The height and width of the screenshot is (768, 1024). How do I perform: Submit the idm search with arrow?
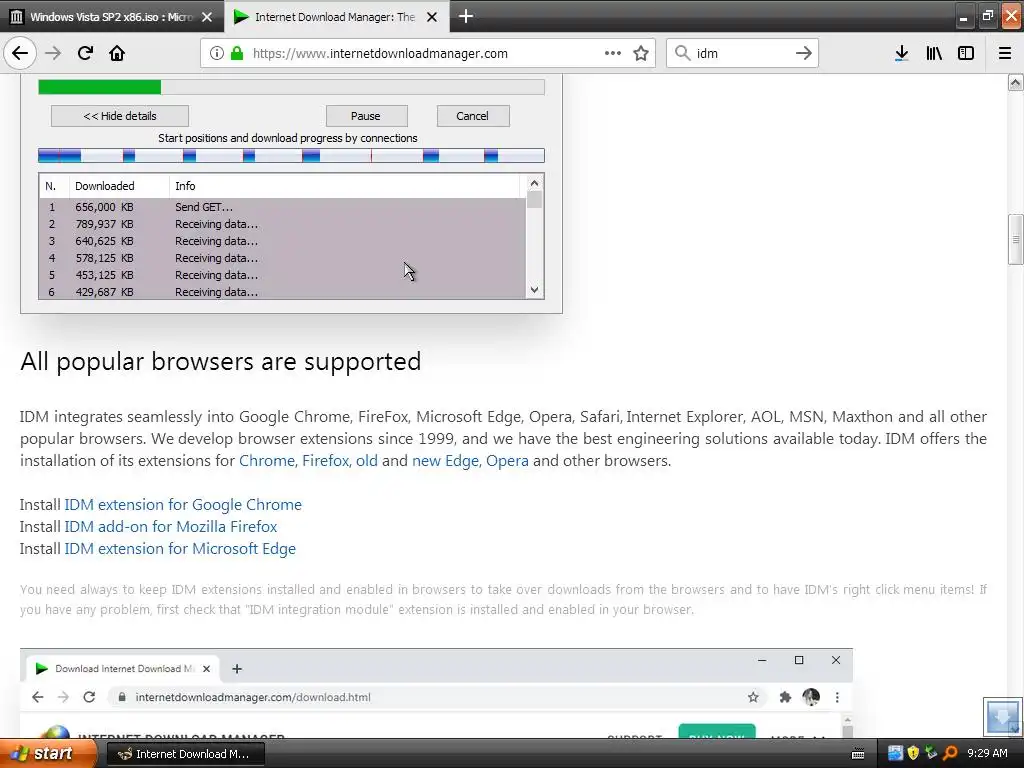[x=804, y=53]
